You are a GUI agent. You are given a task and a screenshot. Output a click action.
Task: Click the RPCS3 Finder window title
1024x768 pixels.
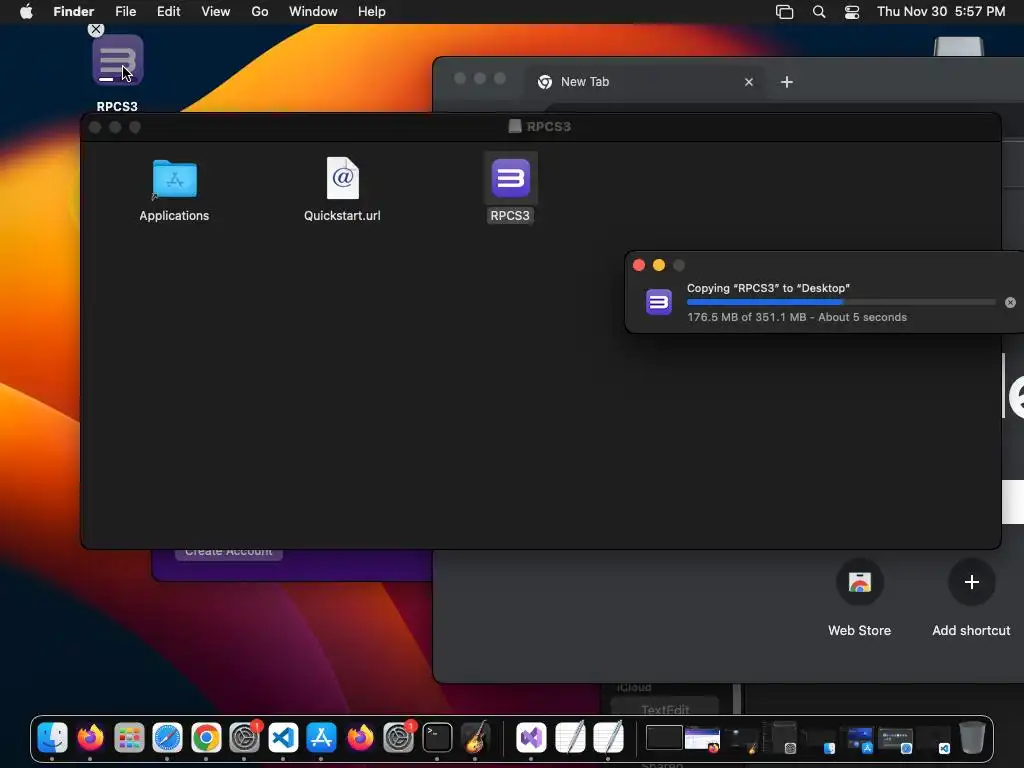[x=549, y=127]
